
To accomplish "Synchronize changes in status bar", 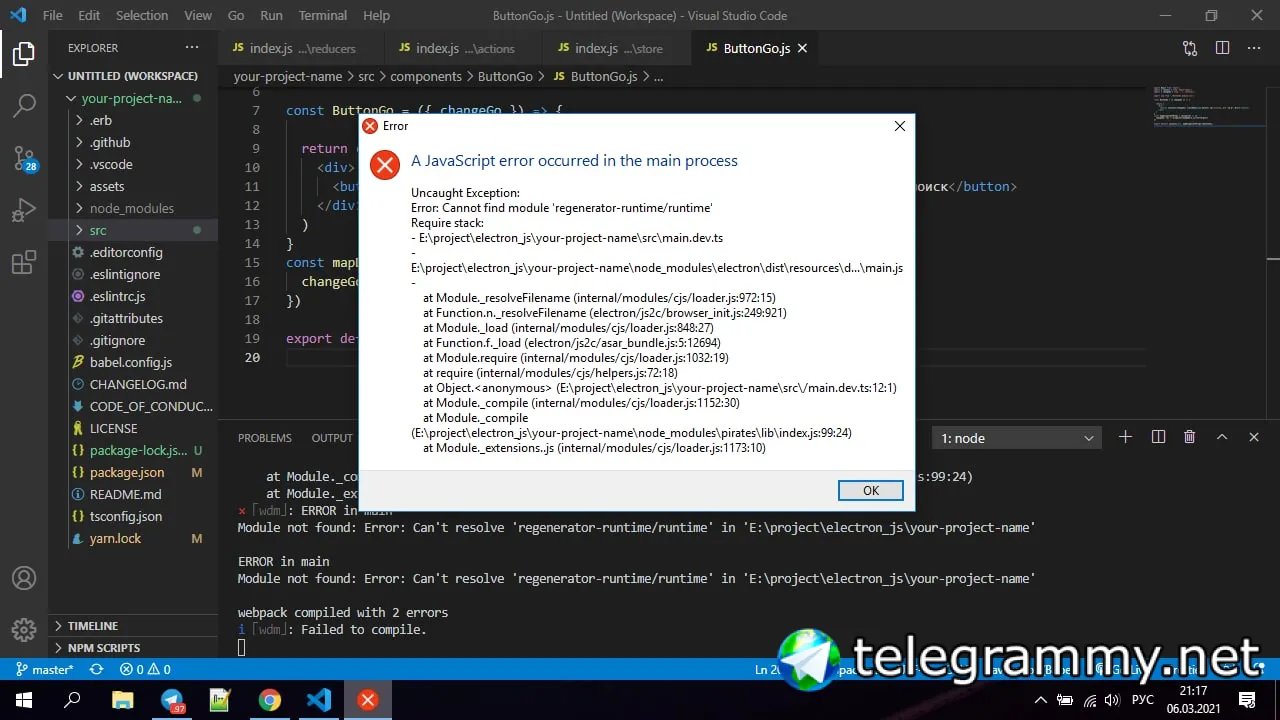I will pyautogui.click(x=97, y=669).
